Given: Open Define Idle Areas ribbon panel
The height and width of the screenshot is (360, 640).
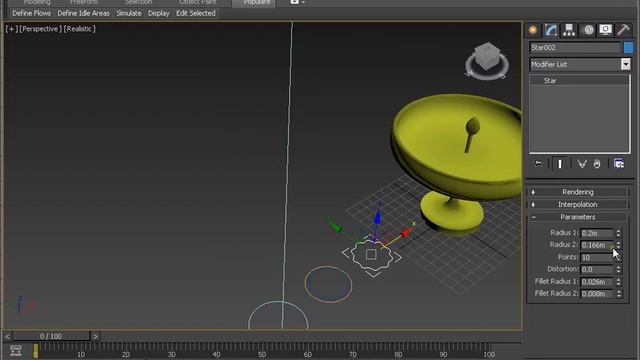Looking at the screenshot, I should click(x=83, y=13).
